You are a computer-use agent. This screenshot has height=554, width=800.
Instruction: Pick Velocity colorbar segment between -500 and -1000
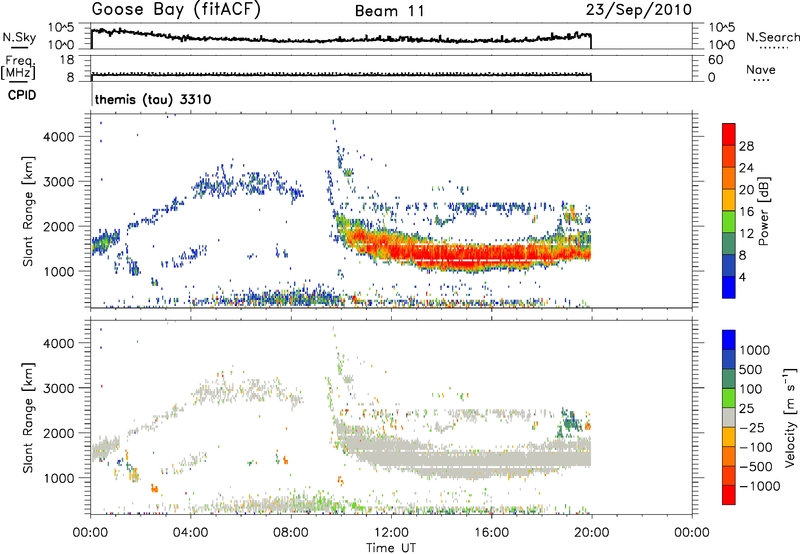click(x=729, y=475)
